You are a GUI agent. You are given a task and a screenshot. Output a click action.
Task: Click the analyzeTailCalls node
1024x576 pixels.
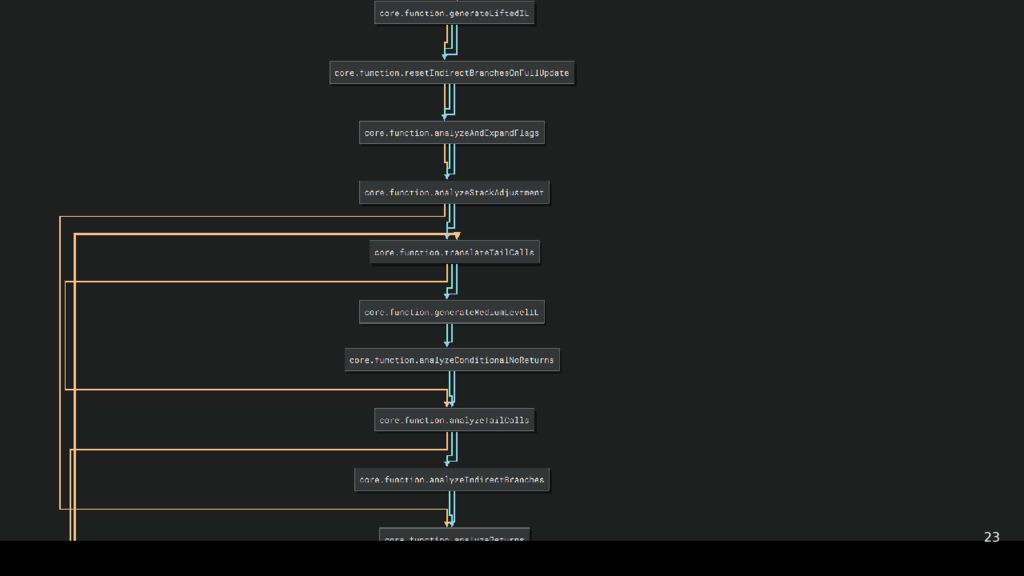(455, 421)
